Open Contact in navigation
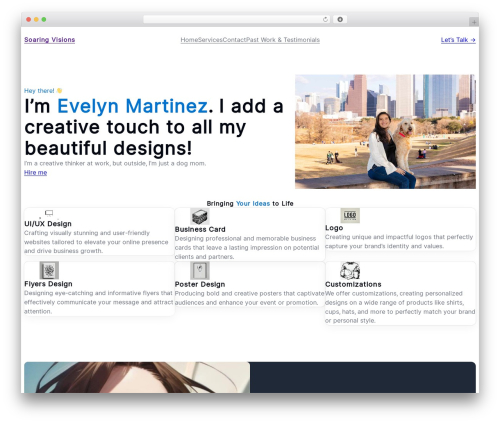 (234, 40)
